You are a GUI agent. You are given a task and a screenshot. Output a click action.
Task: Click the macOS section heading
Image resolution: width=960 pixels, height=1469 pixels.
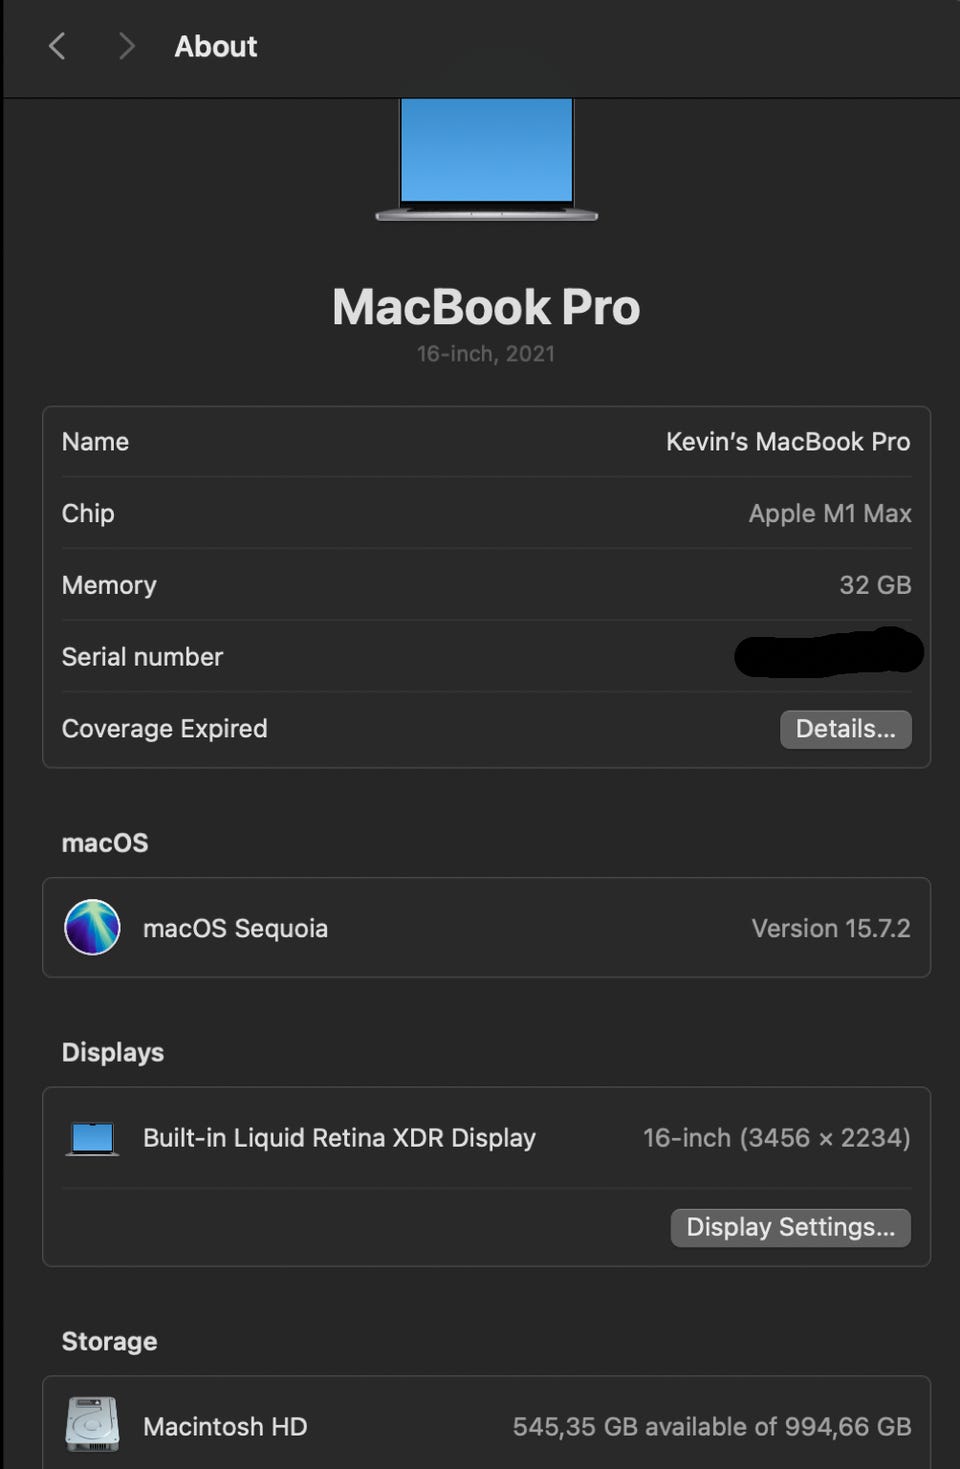click(105, 843)
